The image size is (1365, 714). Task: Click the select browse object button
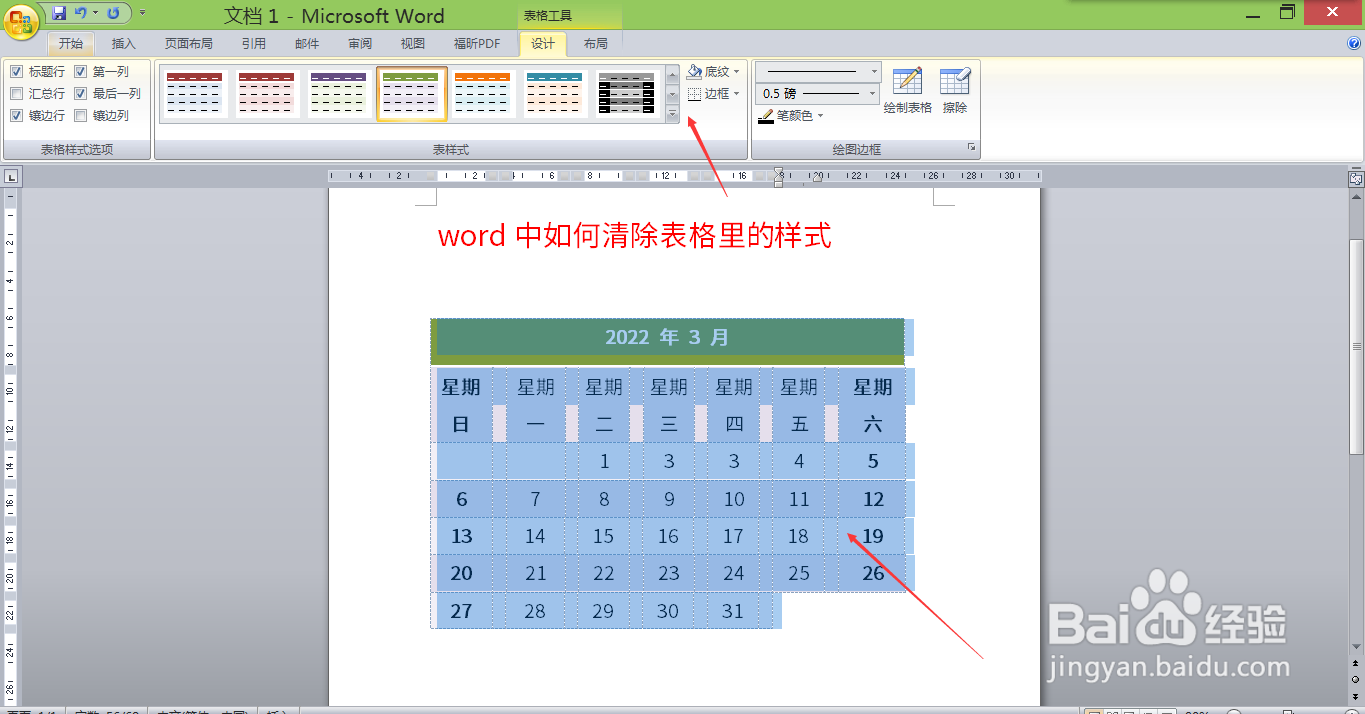pos(1356,678)
